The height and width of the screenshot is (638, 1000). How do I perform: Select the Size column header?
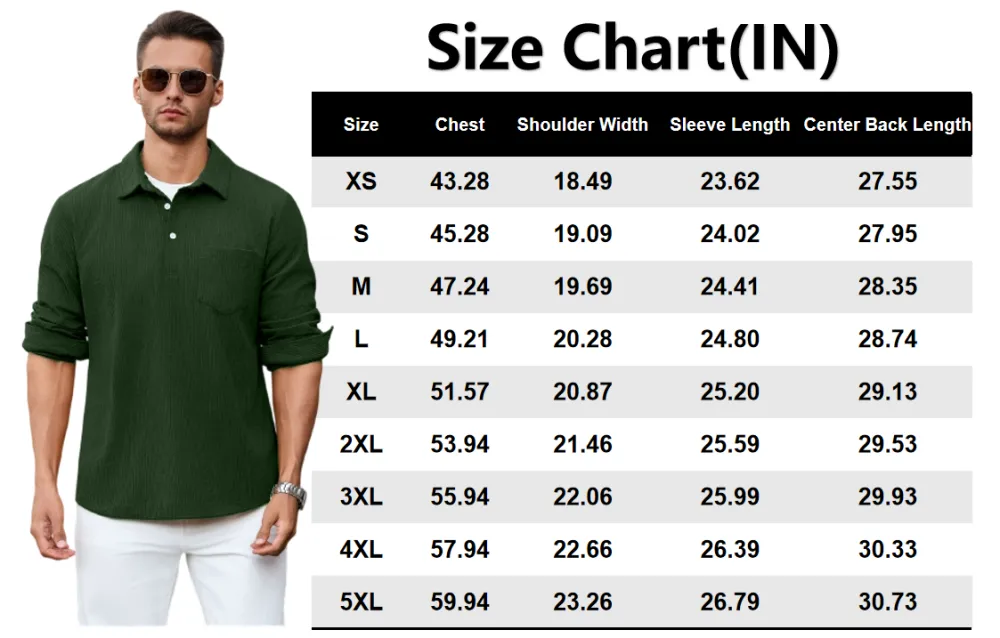point(361,125)
